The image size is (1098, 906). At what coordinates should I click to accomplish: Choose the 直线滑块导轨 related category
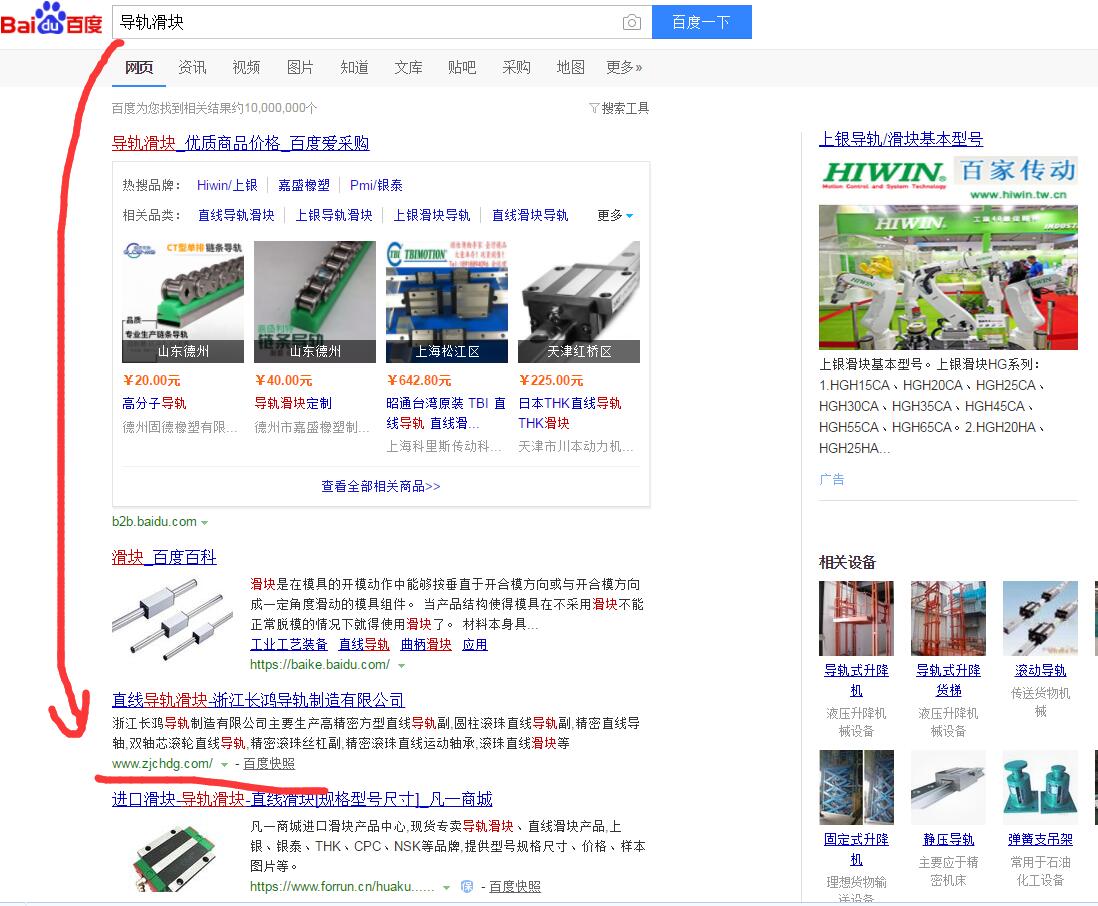(x=529, y=216)
